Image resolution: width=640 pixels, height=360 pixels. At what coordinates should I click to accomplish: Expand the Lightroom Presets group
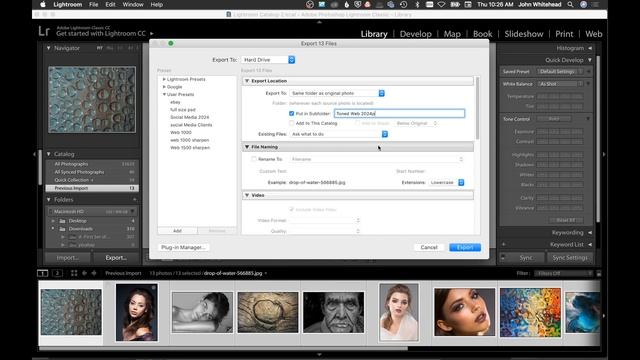(x=164, y=79)
